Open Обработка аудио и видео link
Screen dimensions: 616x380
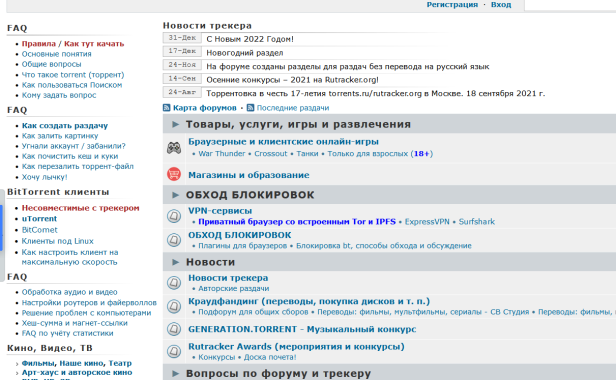coord(70,292)
